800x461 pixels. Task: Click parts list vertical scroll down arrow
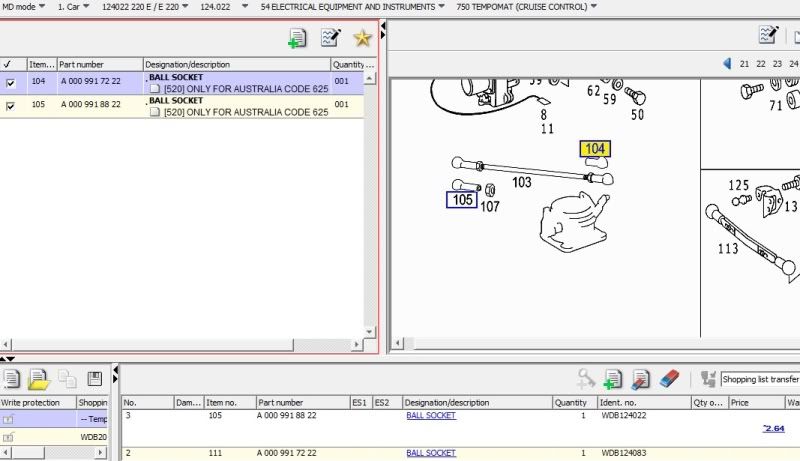click(x=369, y=331)
